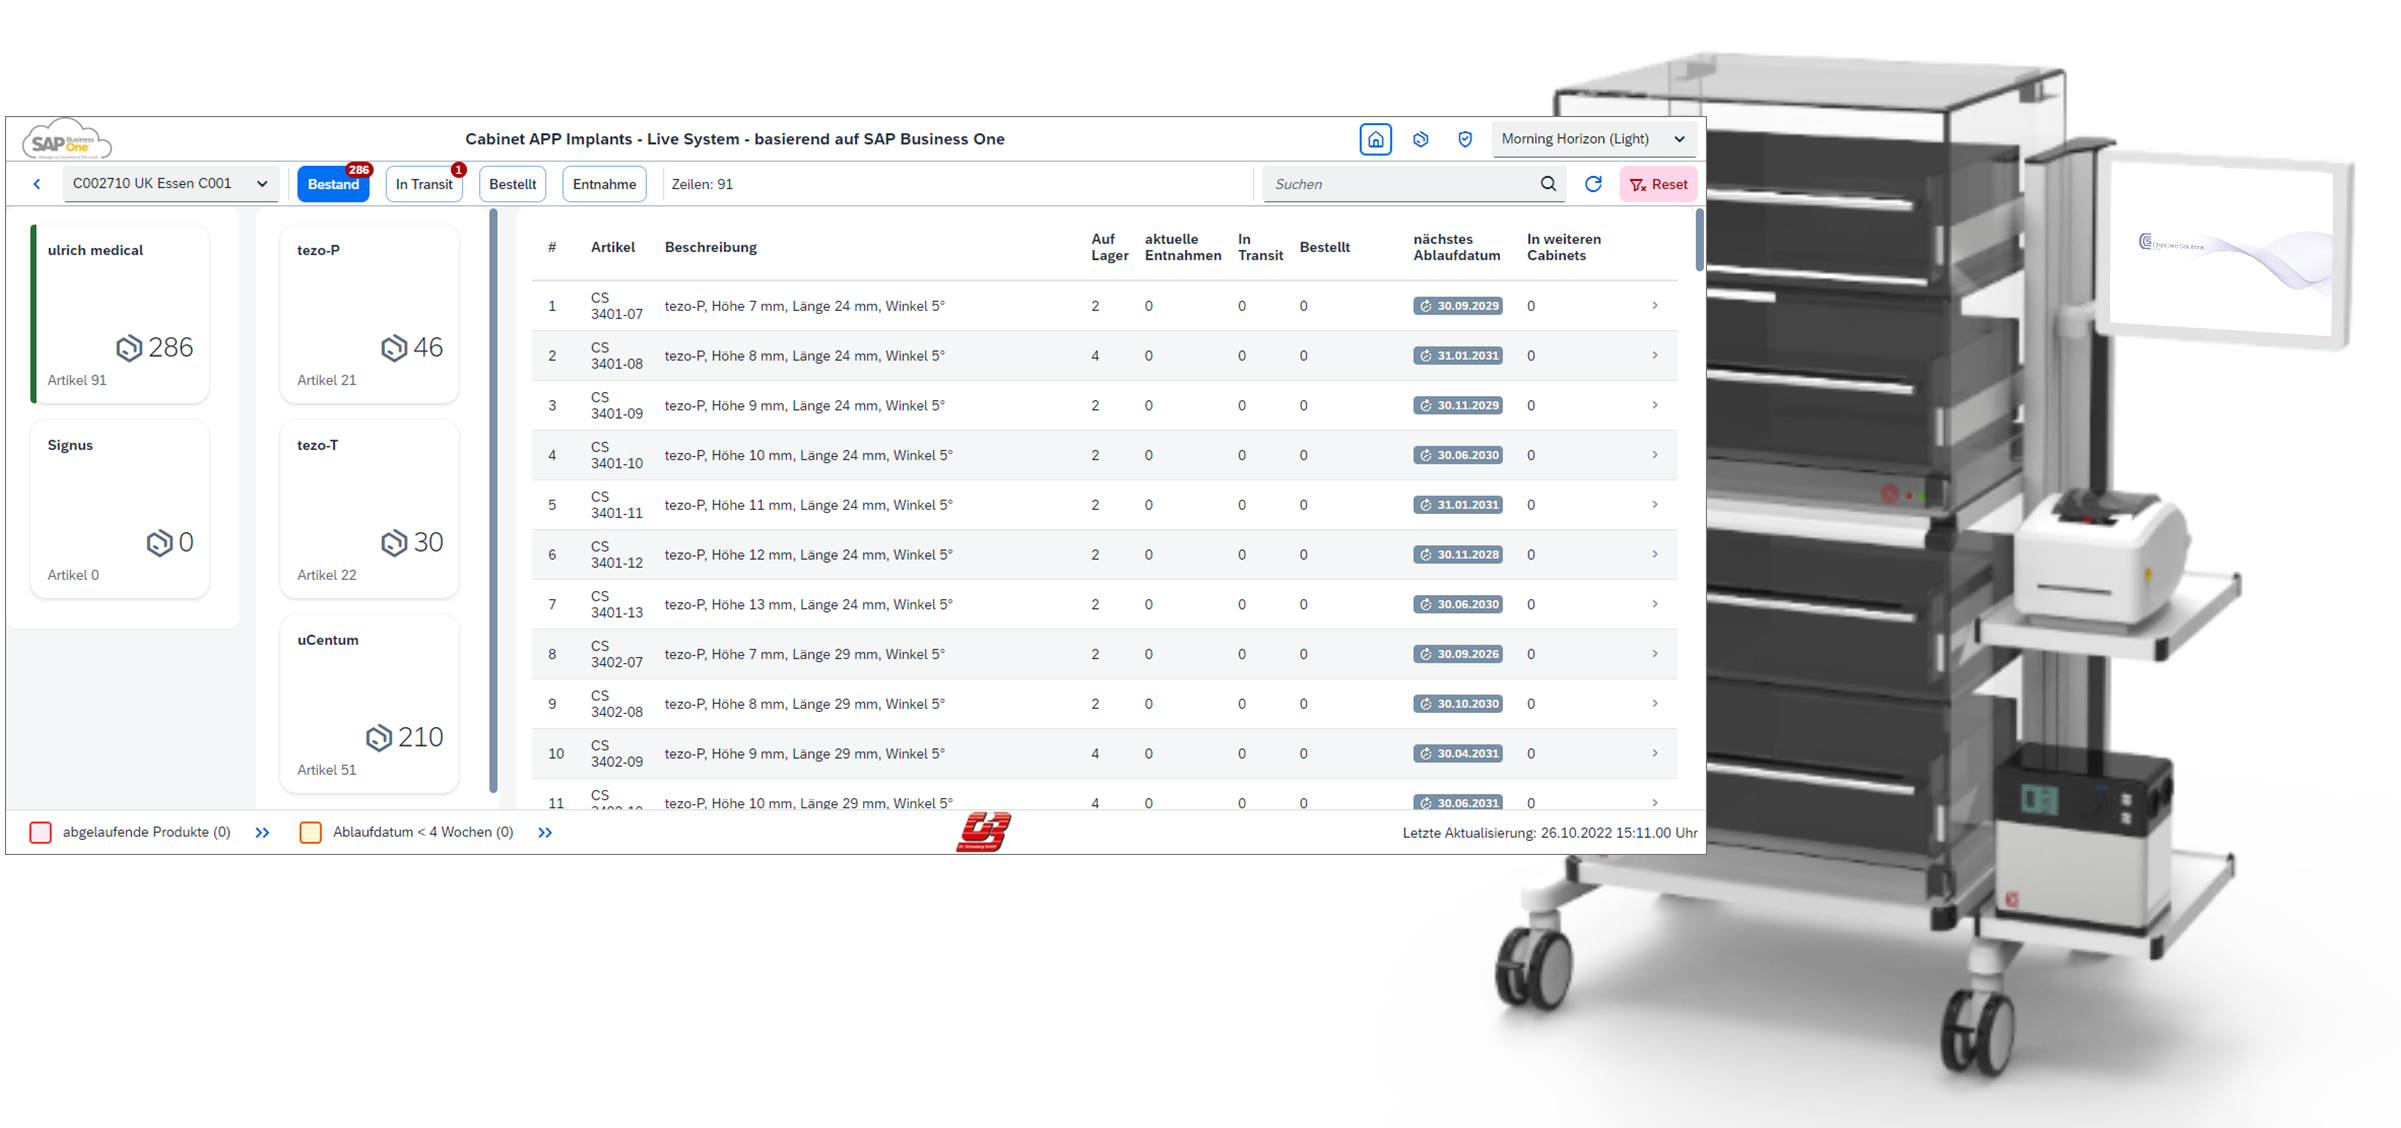Click the red G3 logo in footer
Image resolution: width=2401 pixels, height=1128 pixels.
click(x=983, y=832)
